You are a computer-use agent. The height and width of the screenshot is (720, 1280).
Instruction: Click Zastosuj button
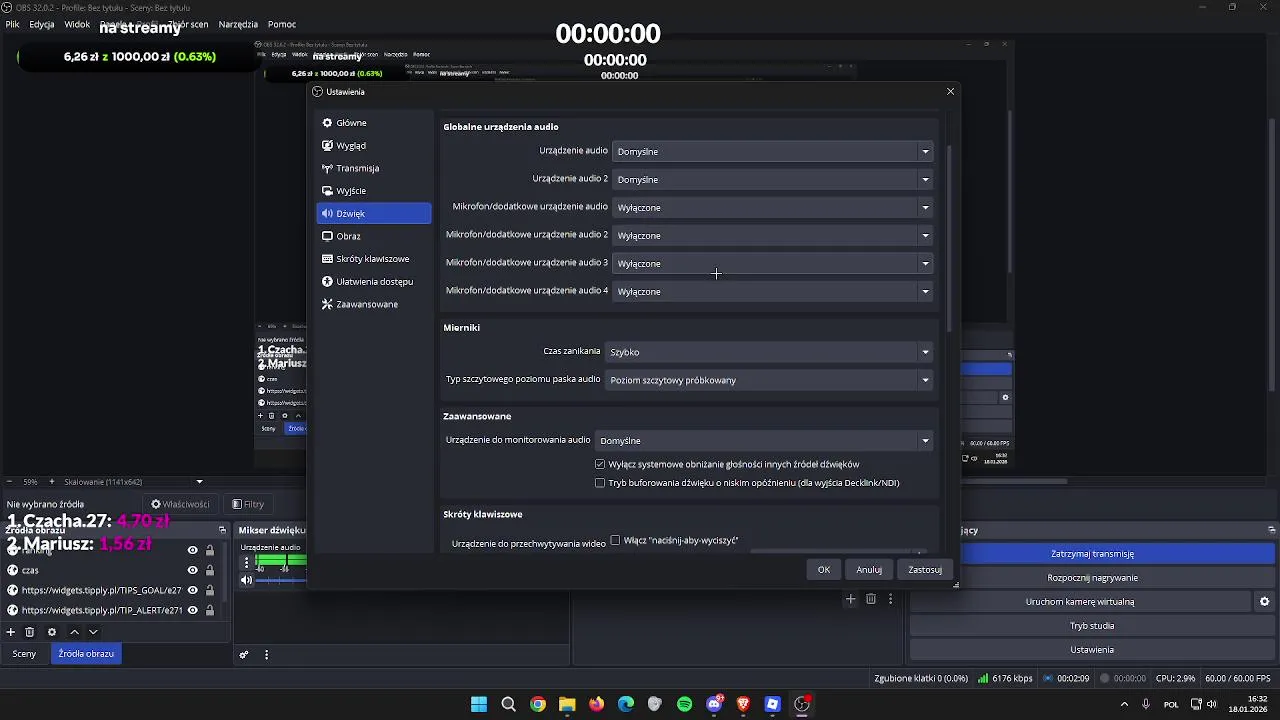(x=925, y=570)
